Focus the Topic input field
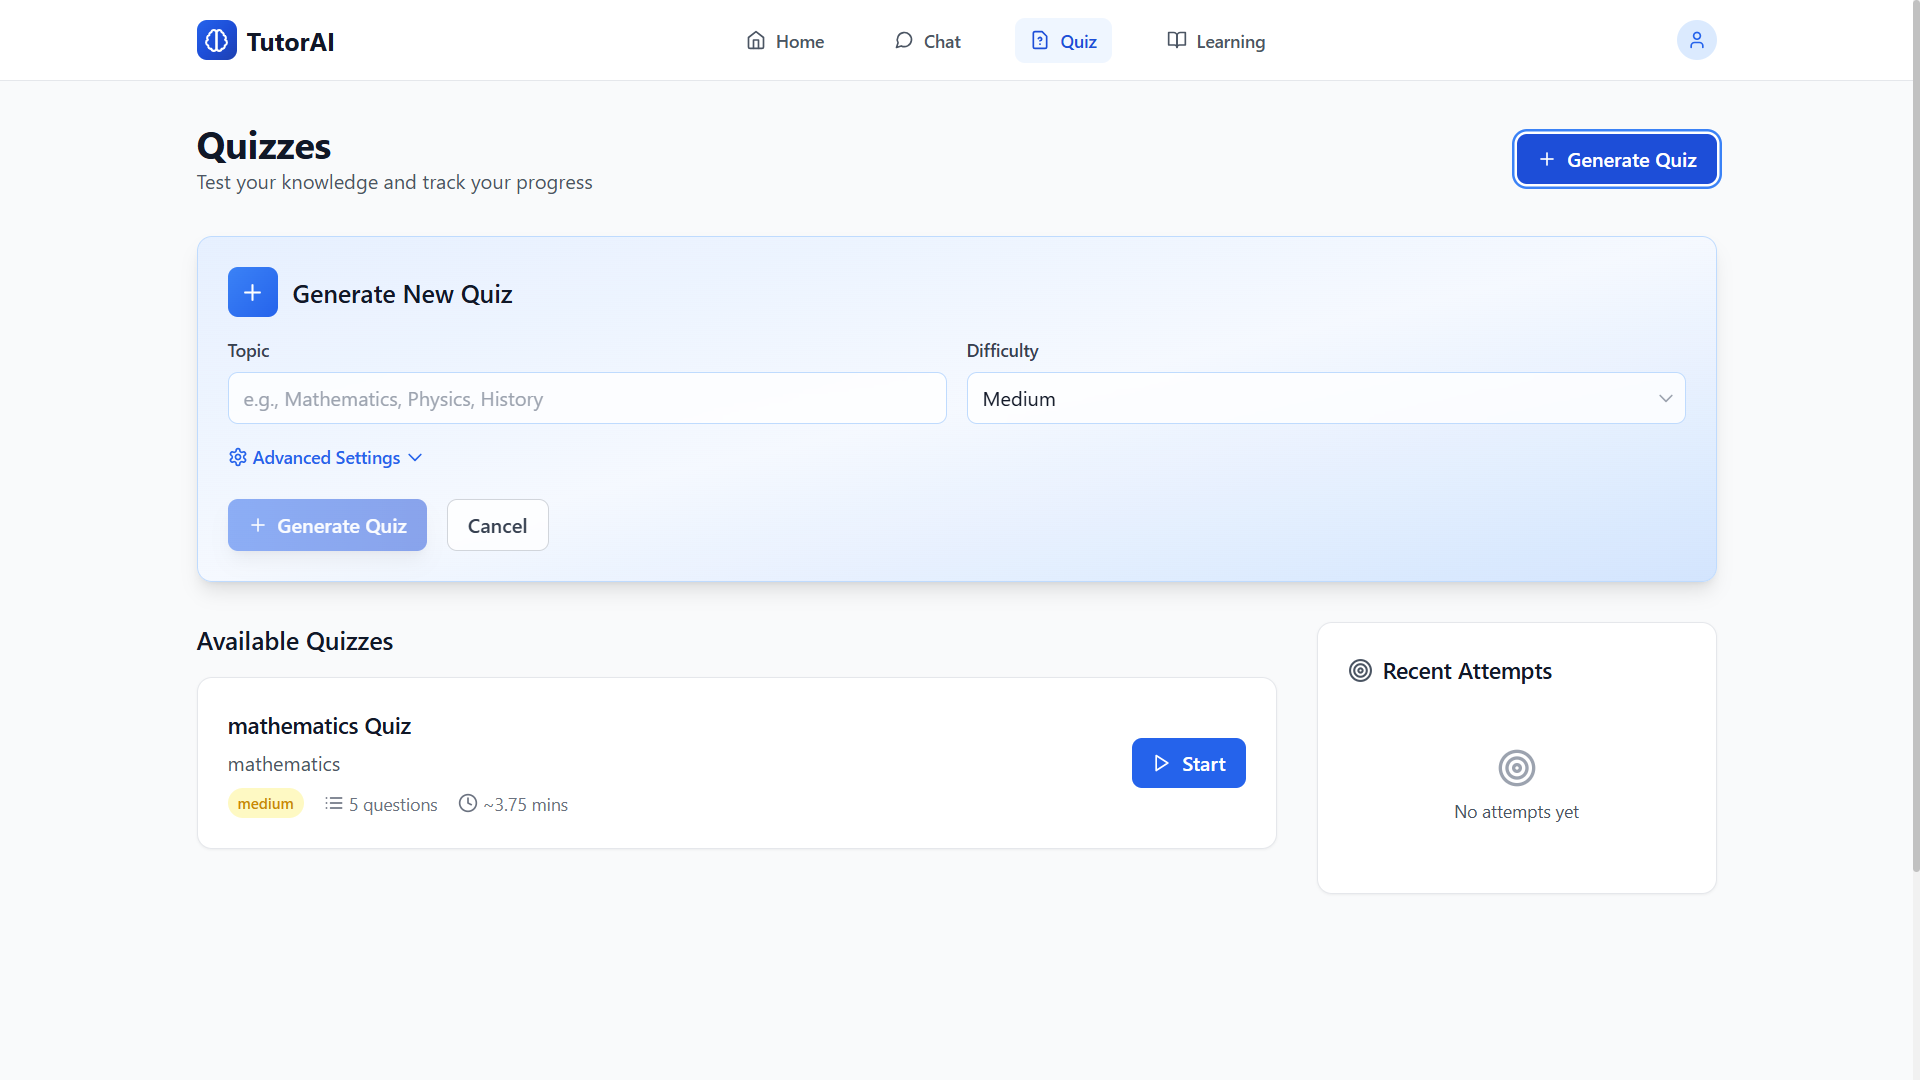 pyautogui.click(x=587, y=399)
